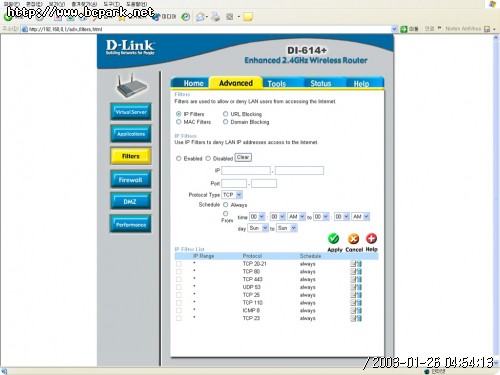This screenshot has height=375, width=500.
Task: Click the orange Cancel X icon
Action: pos(353,239)
